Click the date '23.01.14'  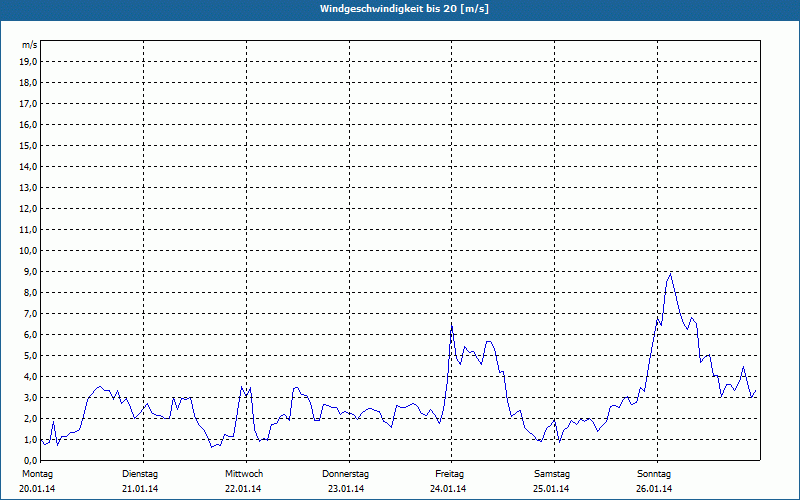point(346,489)
